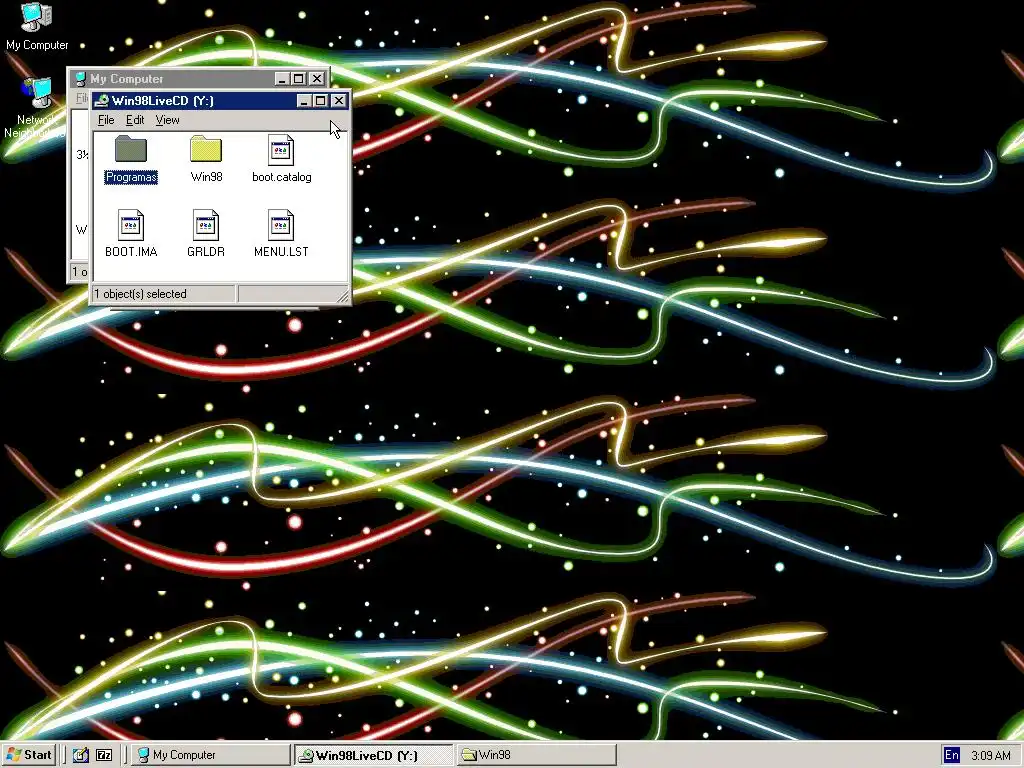Click the Programas folder label
Screen dimensions: 1024x768
[x=131, y=177]
